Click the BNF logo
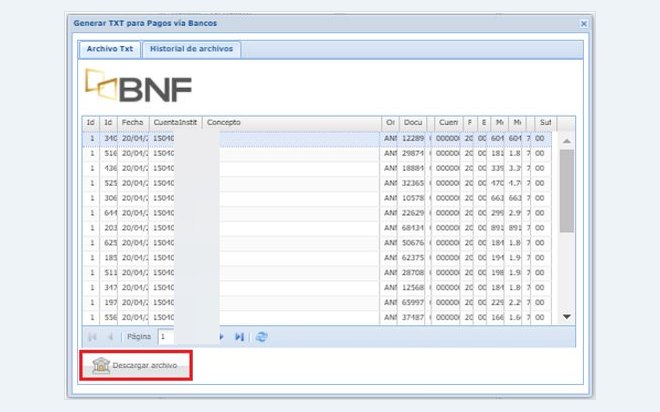 coord(138,85)
